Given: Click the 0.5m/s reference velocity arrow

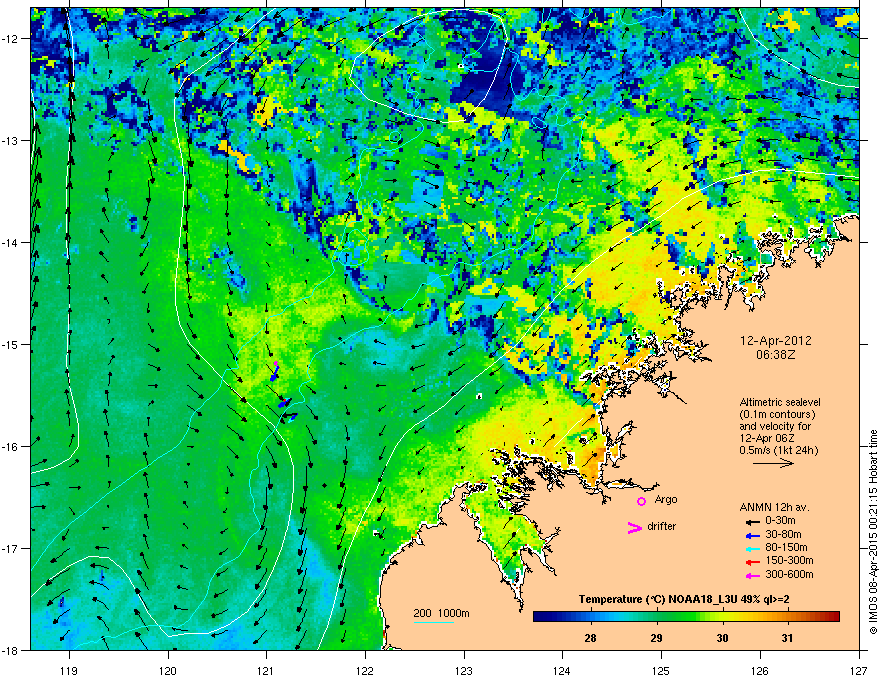Looking at the screenshot, I should 773,463.
